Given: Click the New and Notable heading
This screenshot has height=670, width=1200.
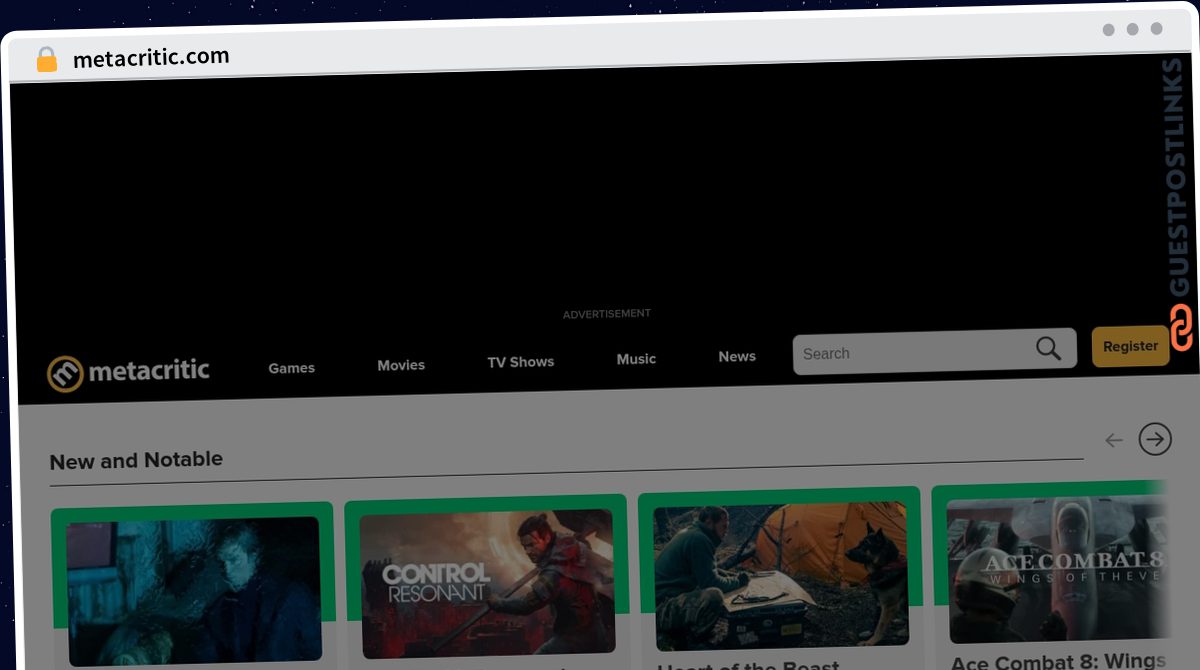Looking at the screenshot, I should click(x=136, y=461).
